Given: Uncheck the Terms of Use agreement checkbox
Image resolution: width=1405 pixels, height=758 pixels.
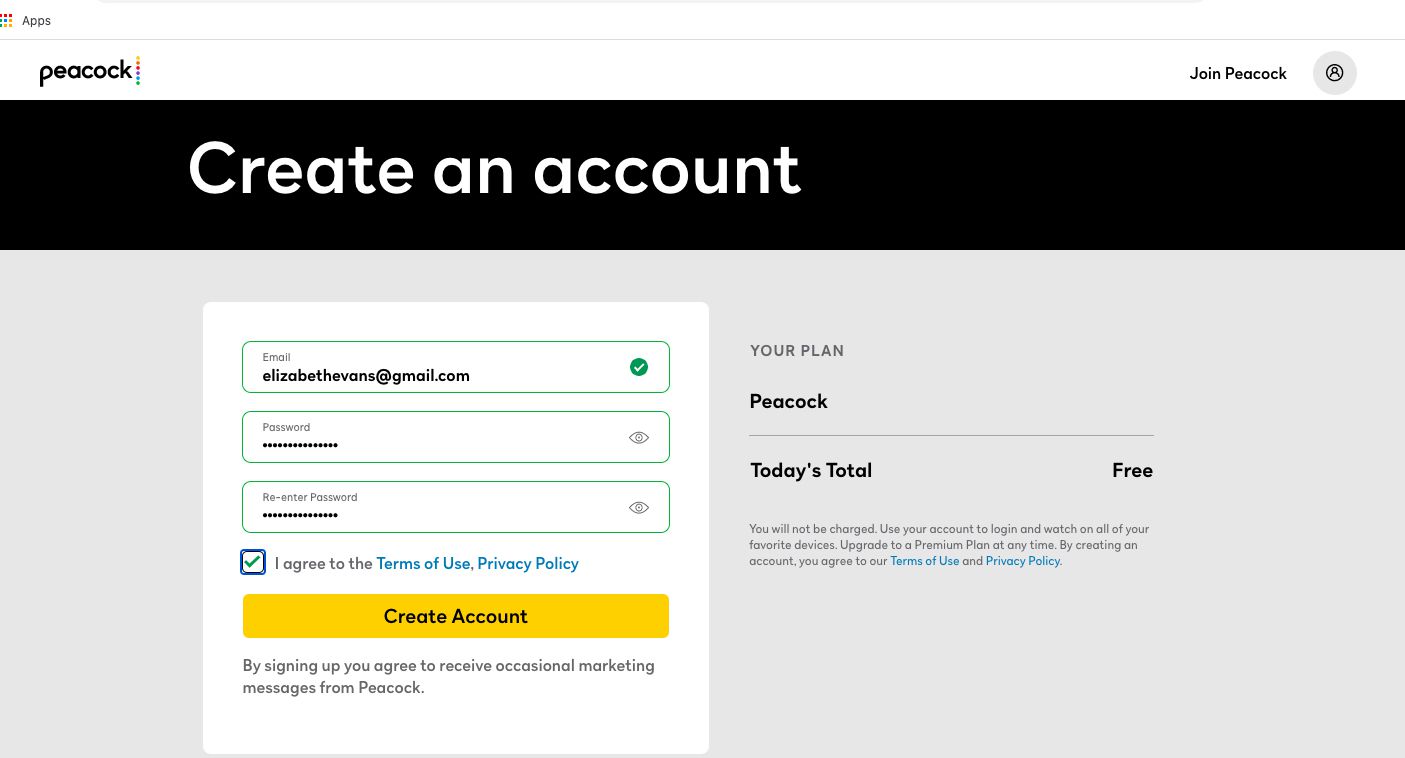Looking at the screenshot, I should click(253, 562).
